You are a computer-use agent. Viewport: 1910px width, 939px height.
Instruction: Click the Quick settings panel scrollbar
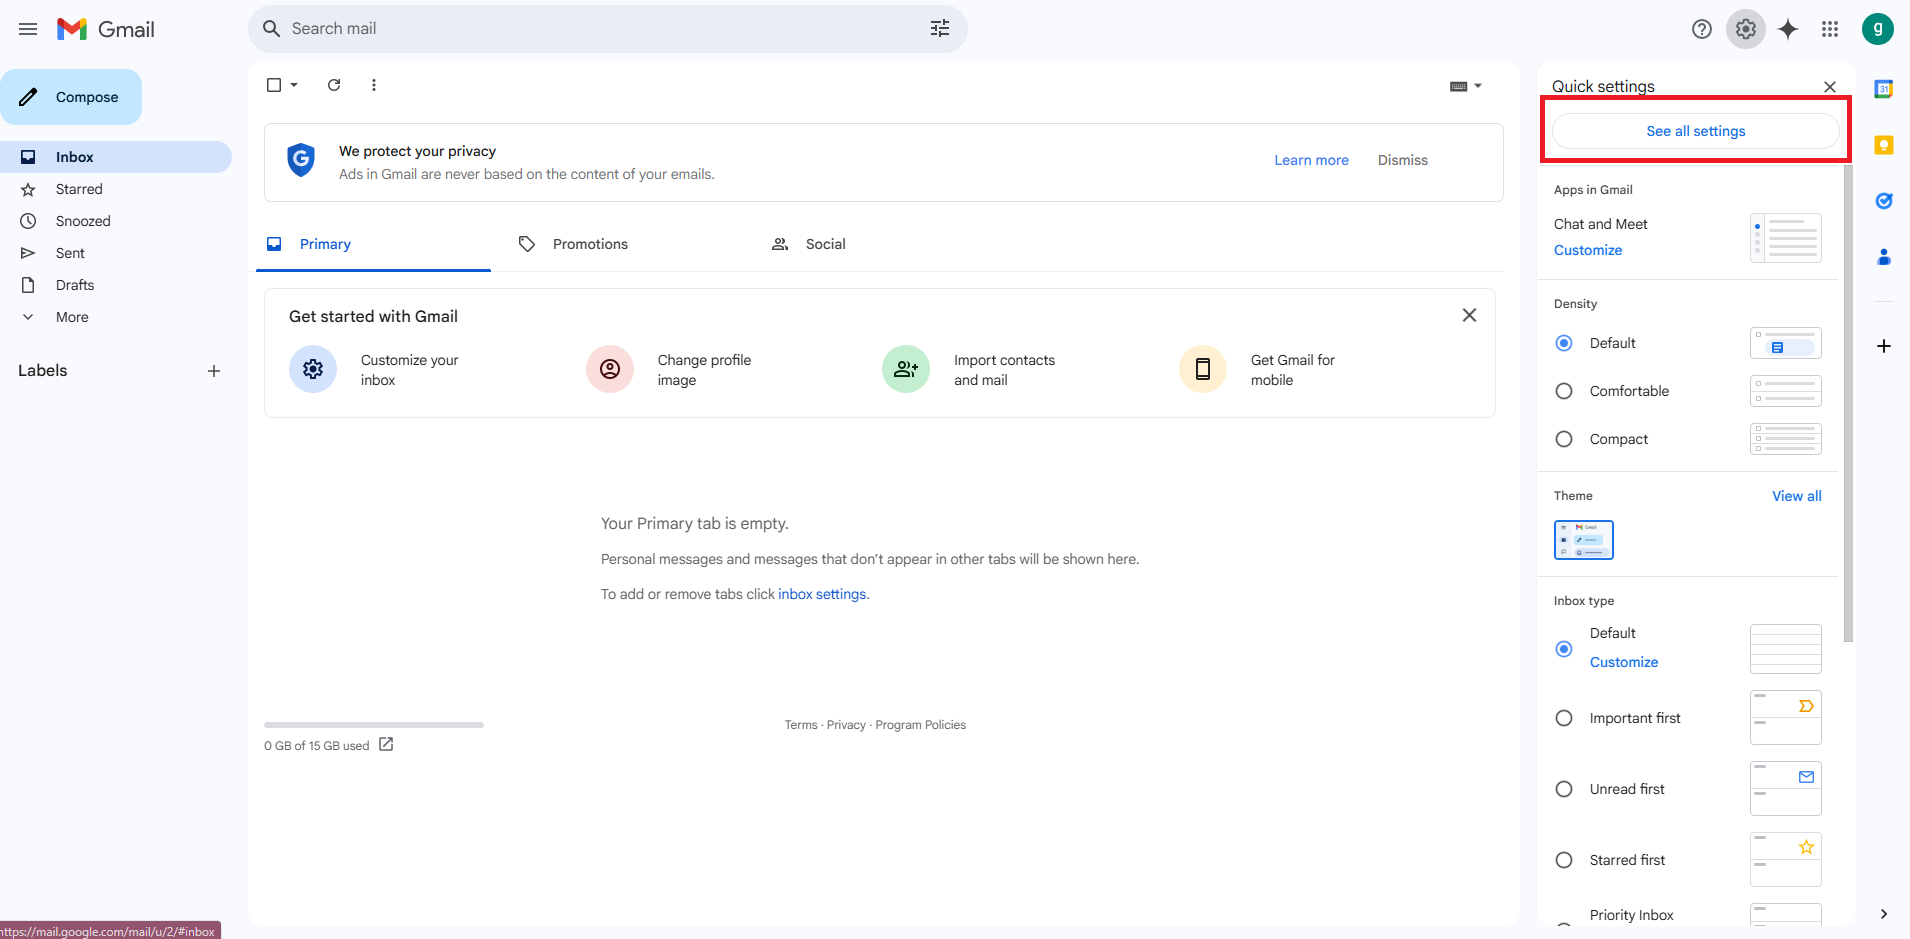1848,400
